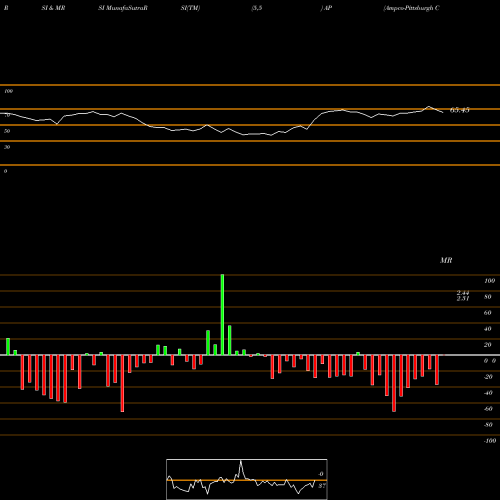The width and height of the screenshot is (500, 500).
Task: Click the 2.31 value beside MR axis
Action: (463, 298)
